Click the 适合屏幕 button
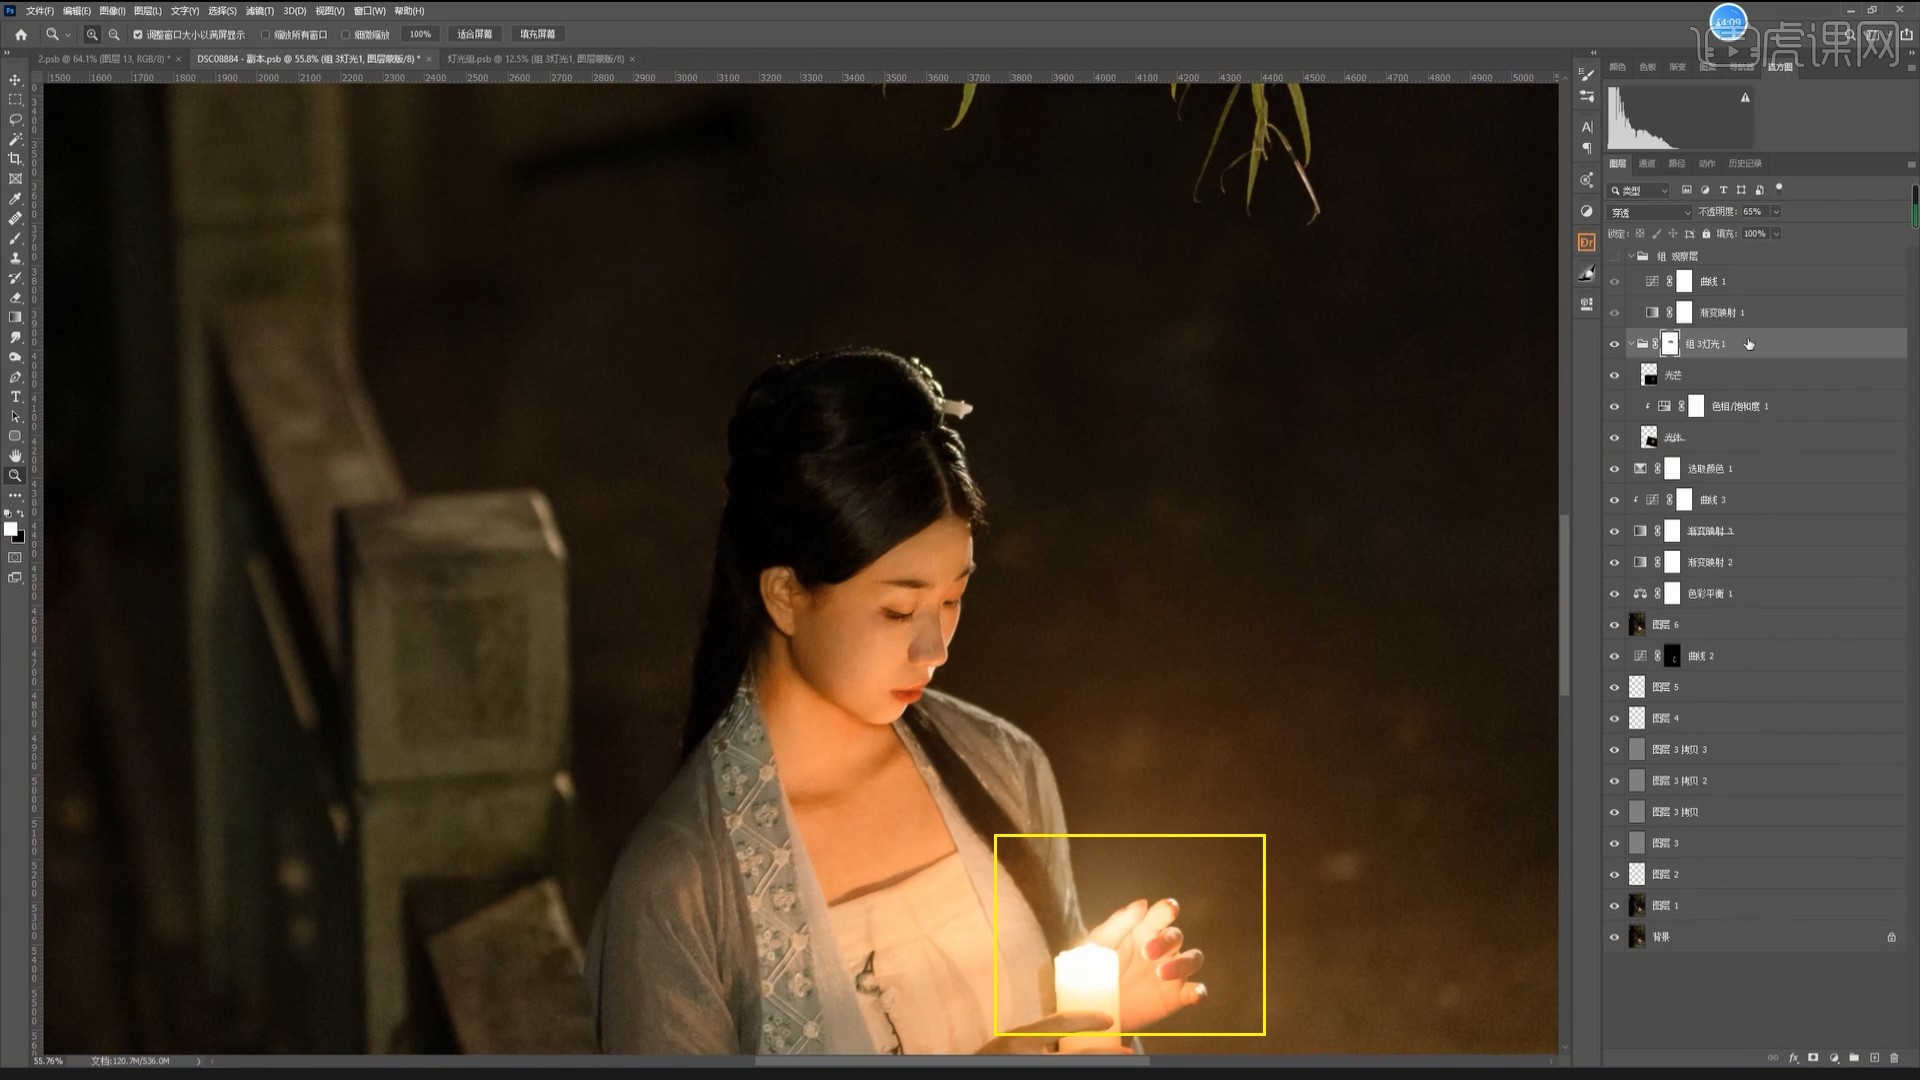1920x1080 pixels. click(474, 34)
